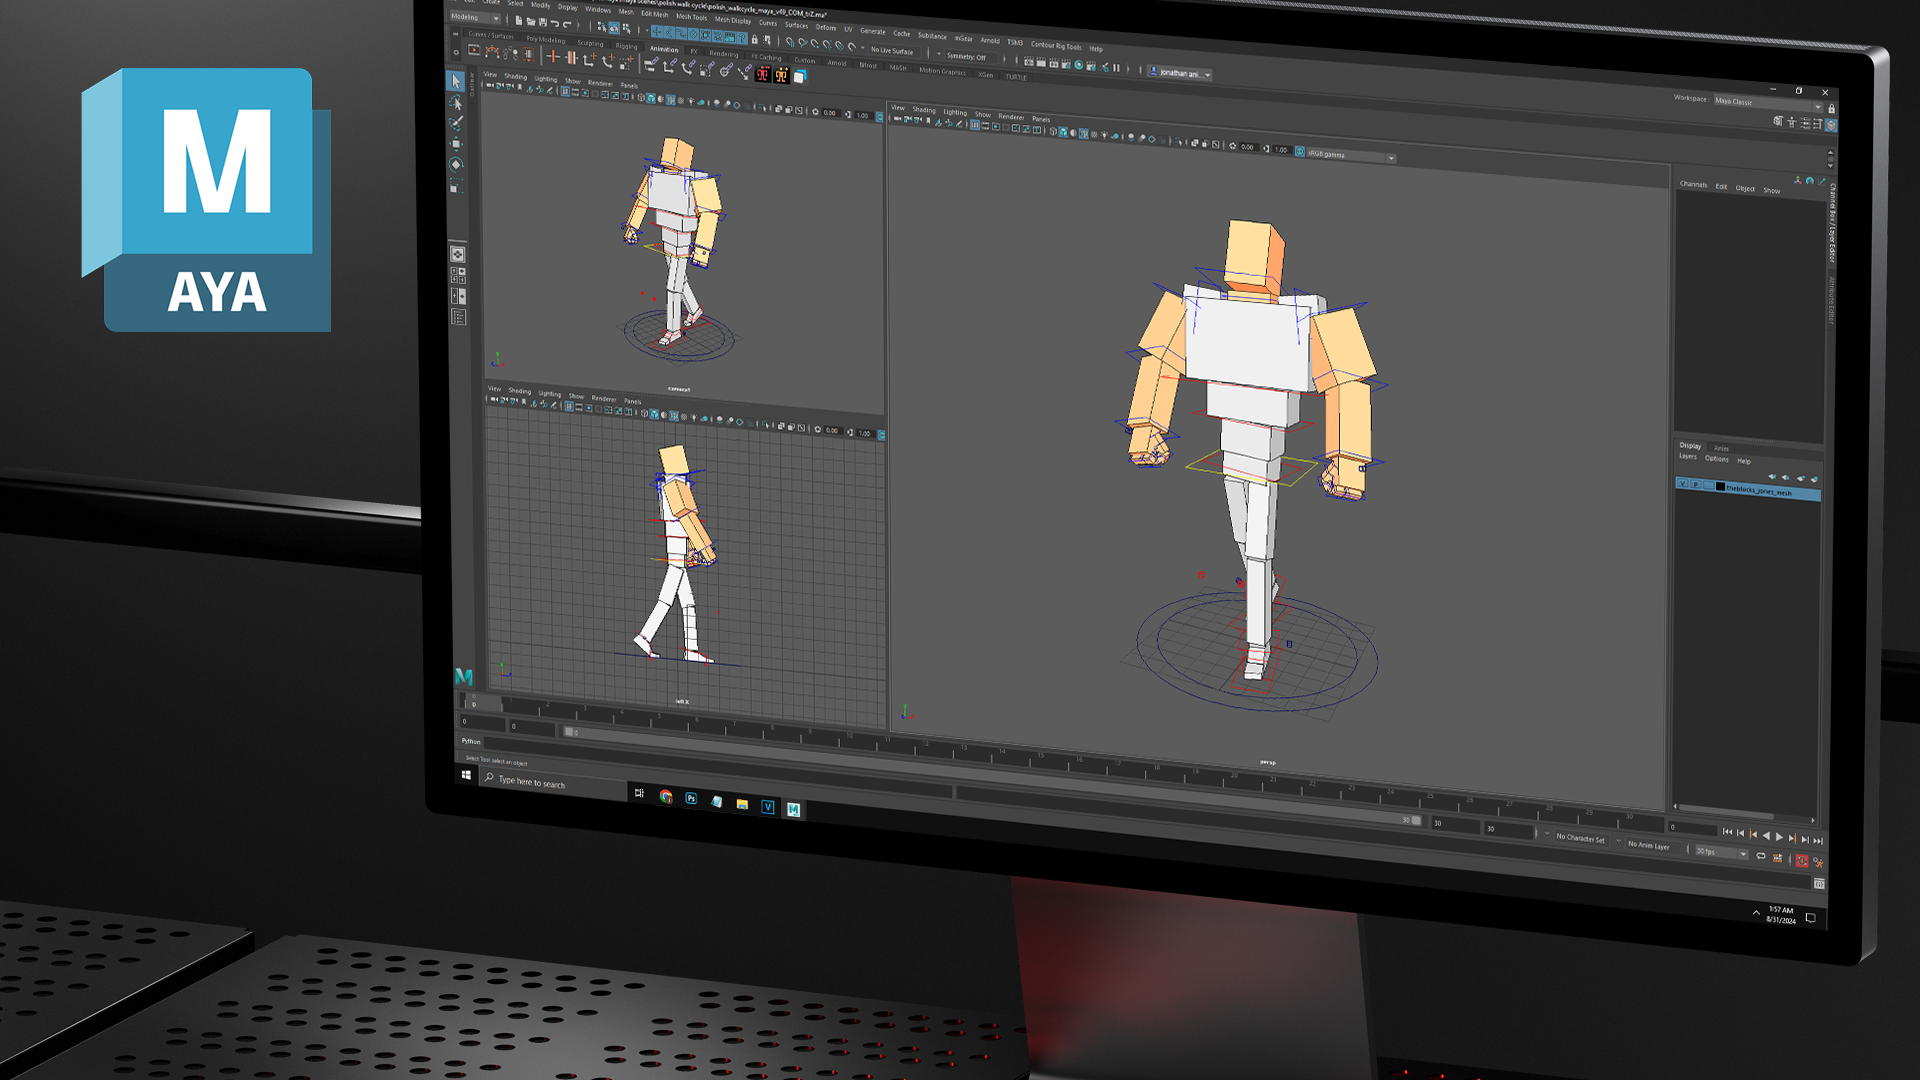The width and height of the screenshot is (1920, 1080).
Task: Click the Type here to search box
Action: coord(554,783)
